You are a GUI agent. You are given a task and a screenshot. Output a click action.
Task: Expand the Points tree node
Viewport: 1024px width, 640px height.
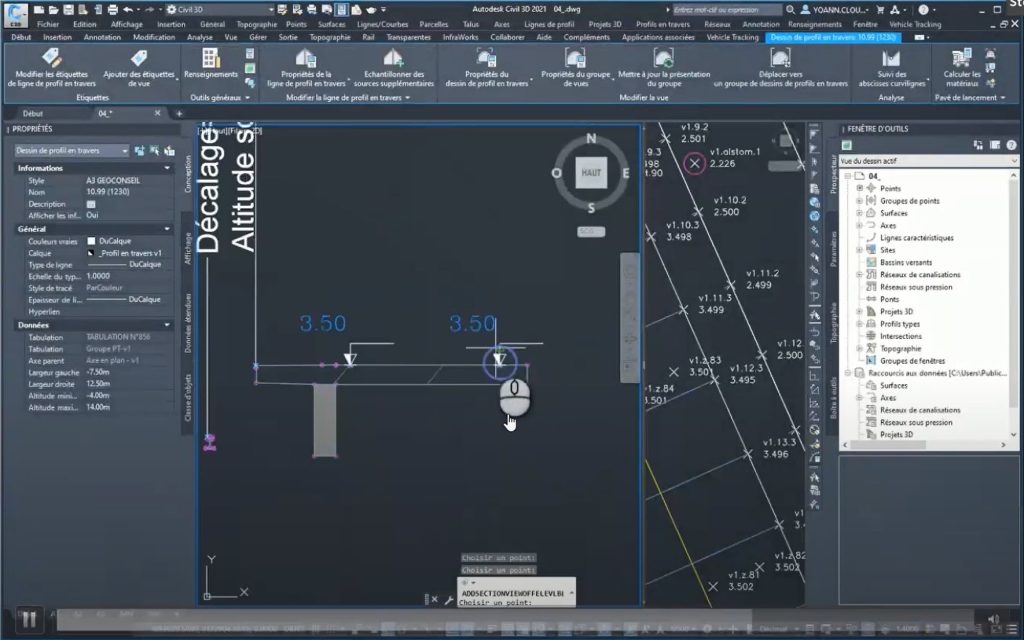point(861,185)
